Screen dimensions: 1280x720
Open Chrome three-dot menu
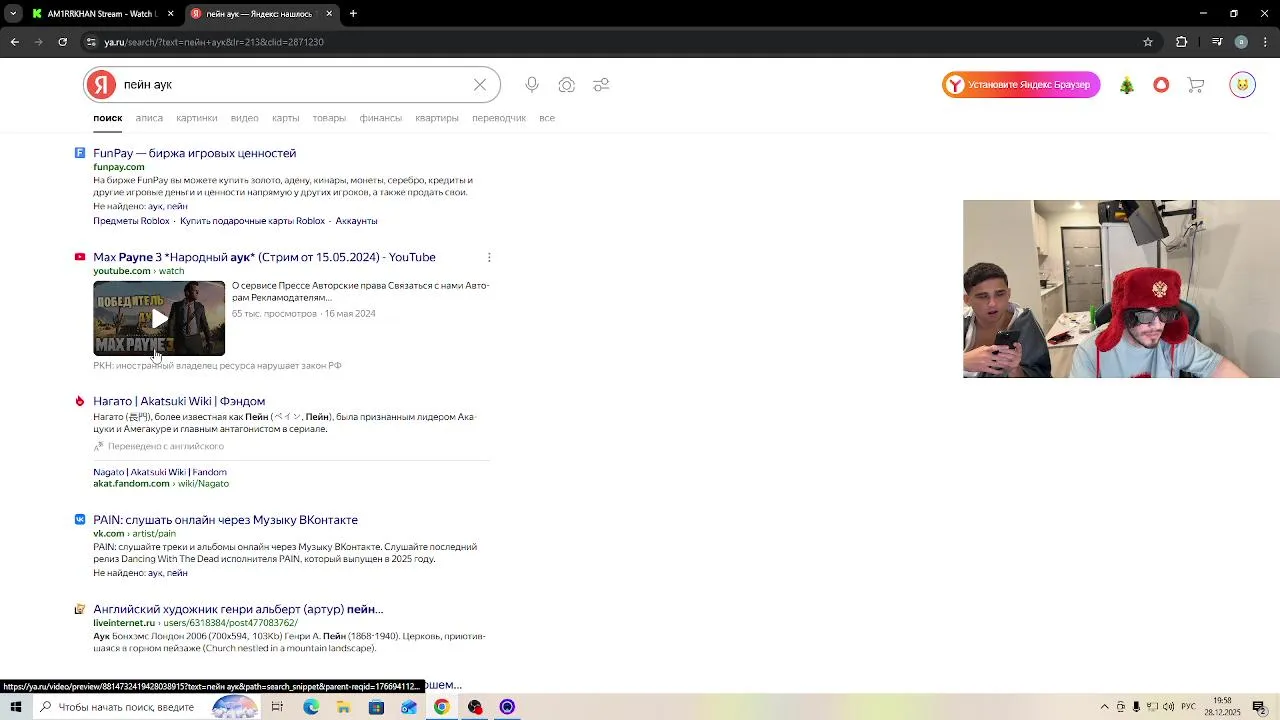coord(1266,42)
